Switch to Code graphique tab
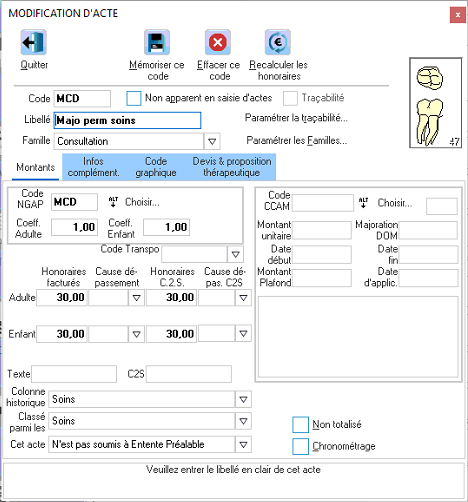The width and height of the screenshot is (468, 502). [156, 167]
